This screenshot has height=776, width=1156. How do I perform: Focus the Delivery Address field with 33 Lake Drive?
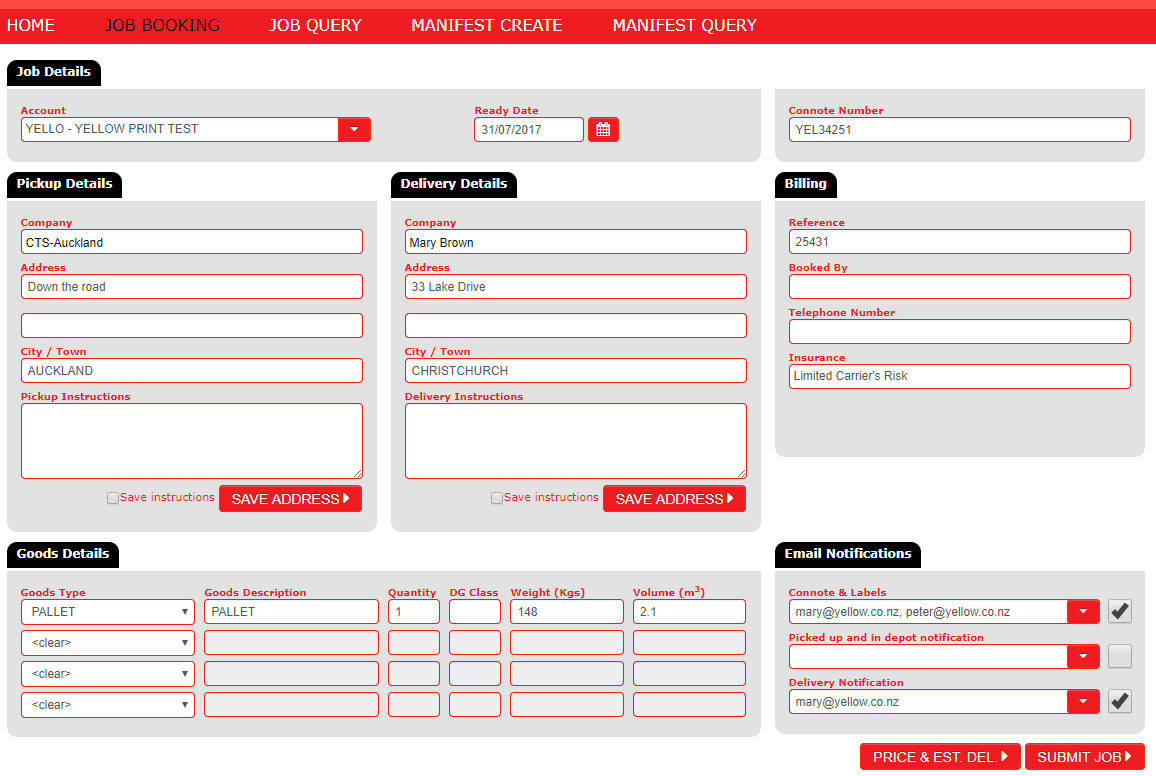(x=576, y=287)
